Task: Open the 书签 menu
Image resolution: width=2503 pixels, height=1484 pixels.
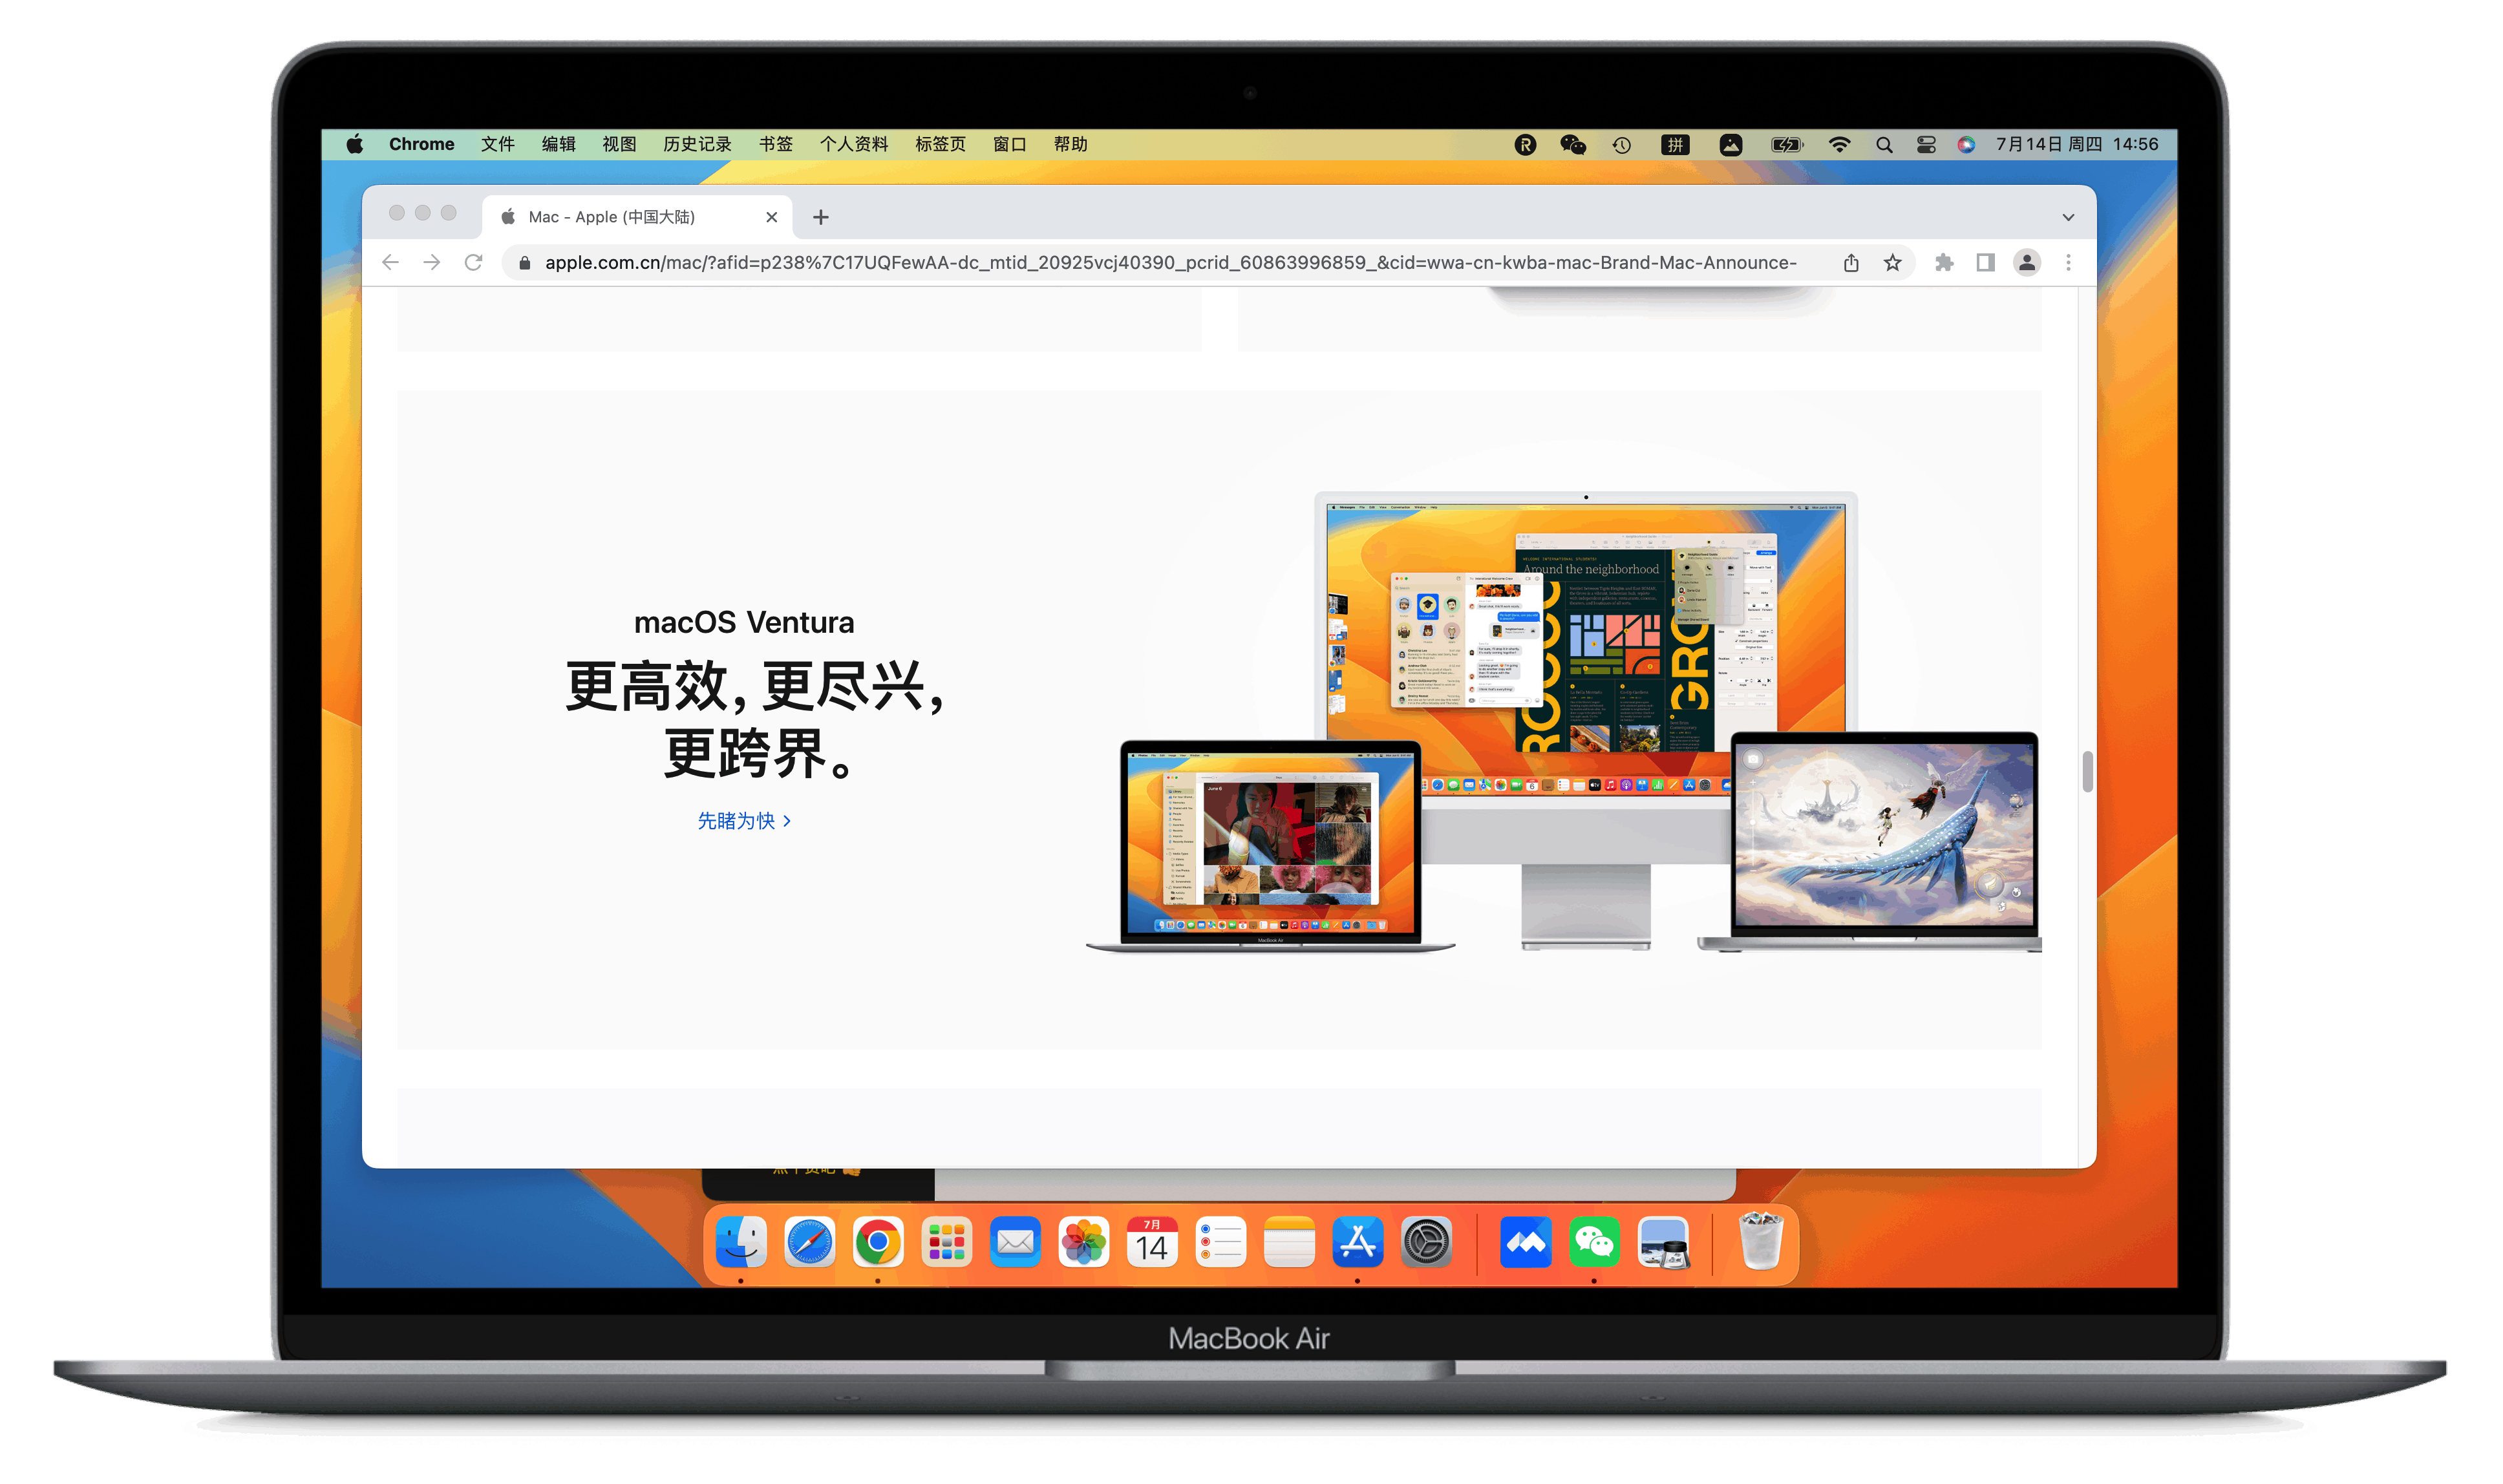Action: (776, 144)
